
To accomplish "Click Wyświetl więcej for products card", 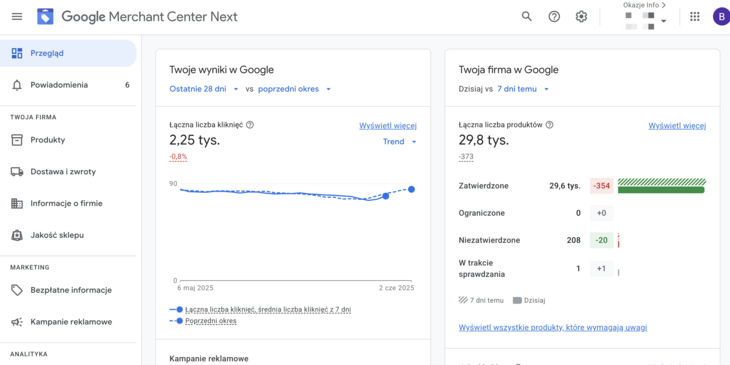I will [677, 126].
